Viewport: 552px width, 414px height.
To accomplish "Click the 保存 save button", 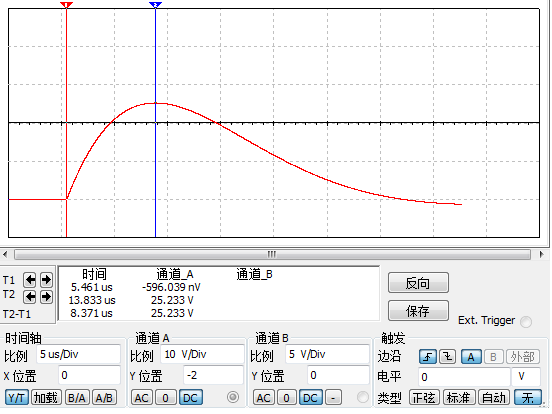I will tap(418, 310).
